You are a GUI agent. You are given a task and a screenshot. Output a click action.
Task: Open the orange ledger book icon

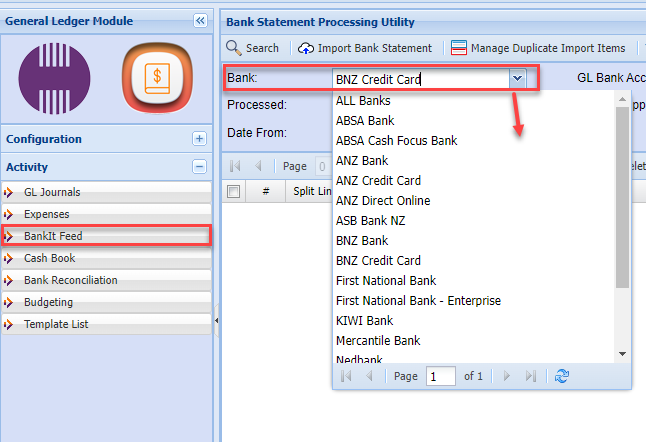tap(155, 78)
